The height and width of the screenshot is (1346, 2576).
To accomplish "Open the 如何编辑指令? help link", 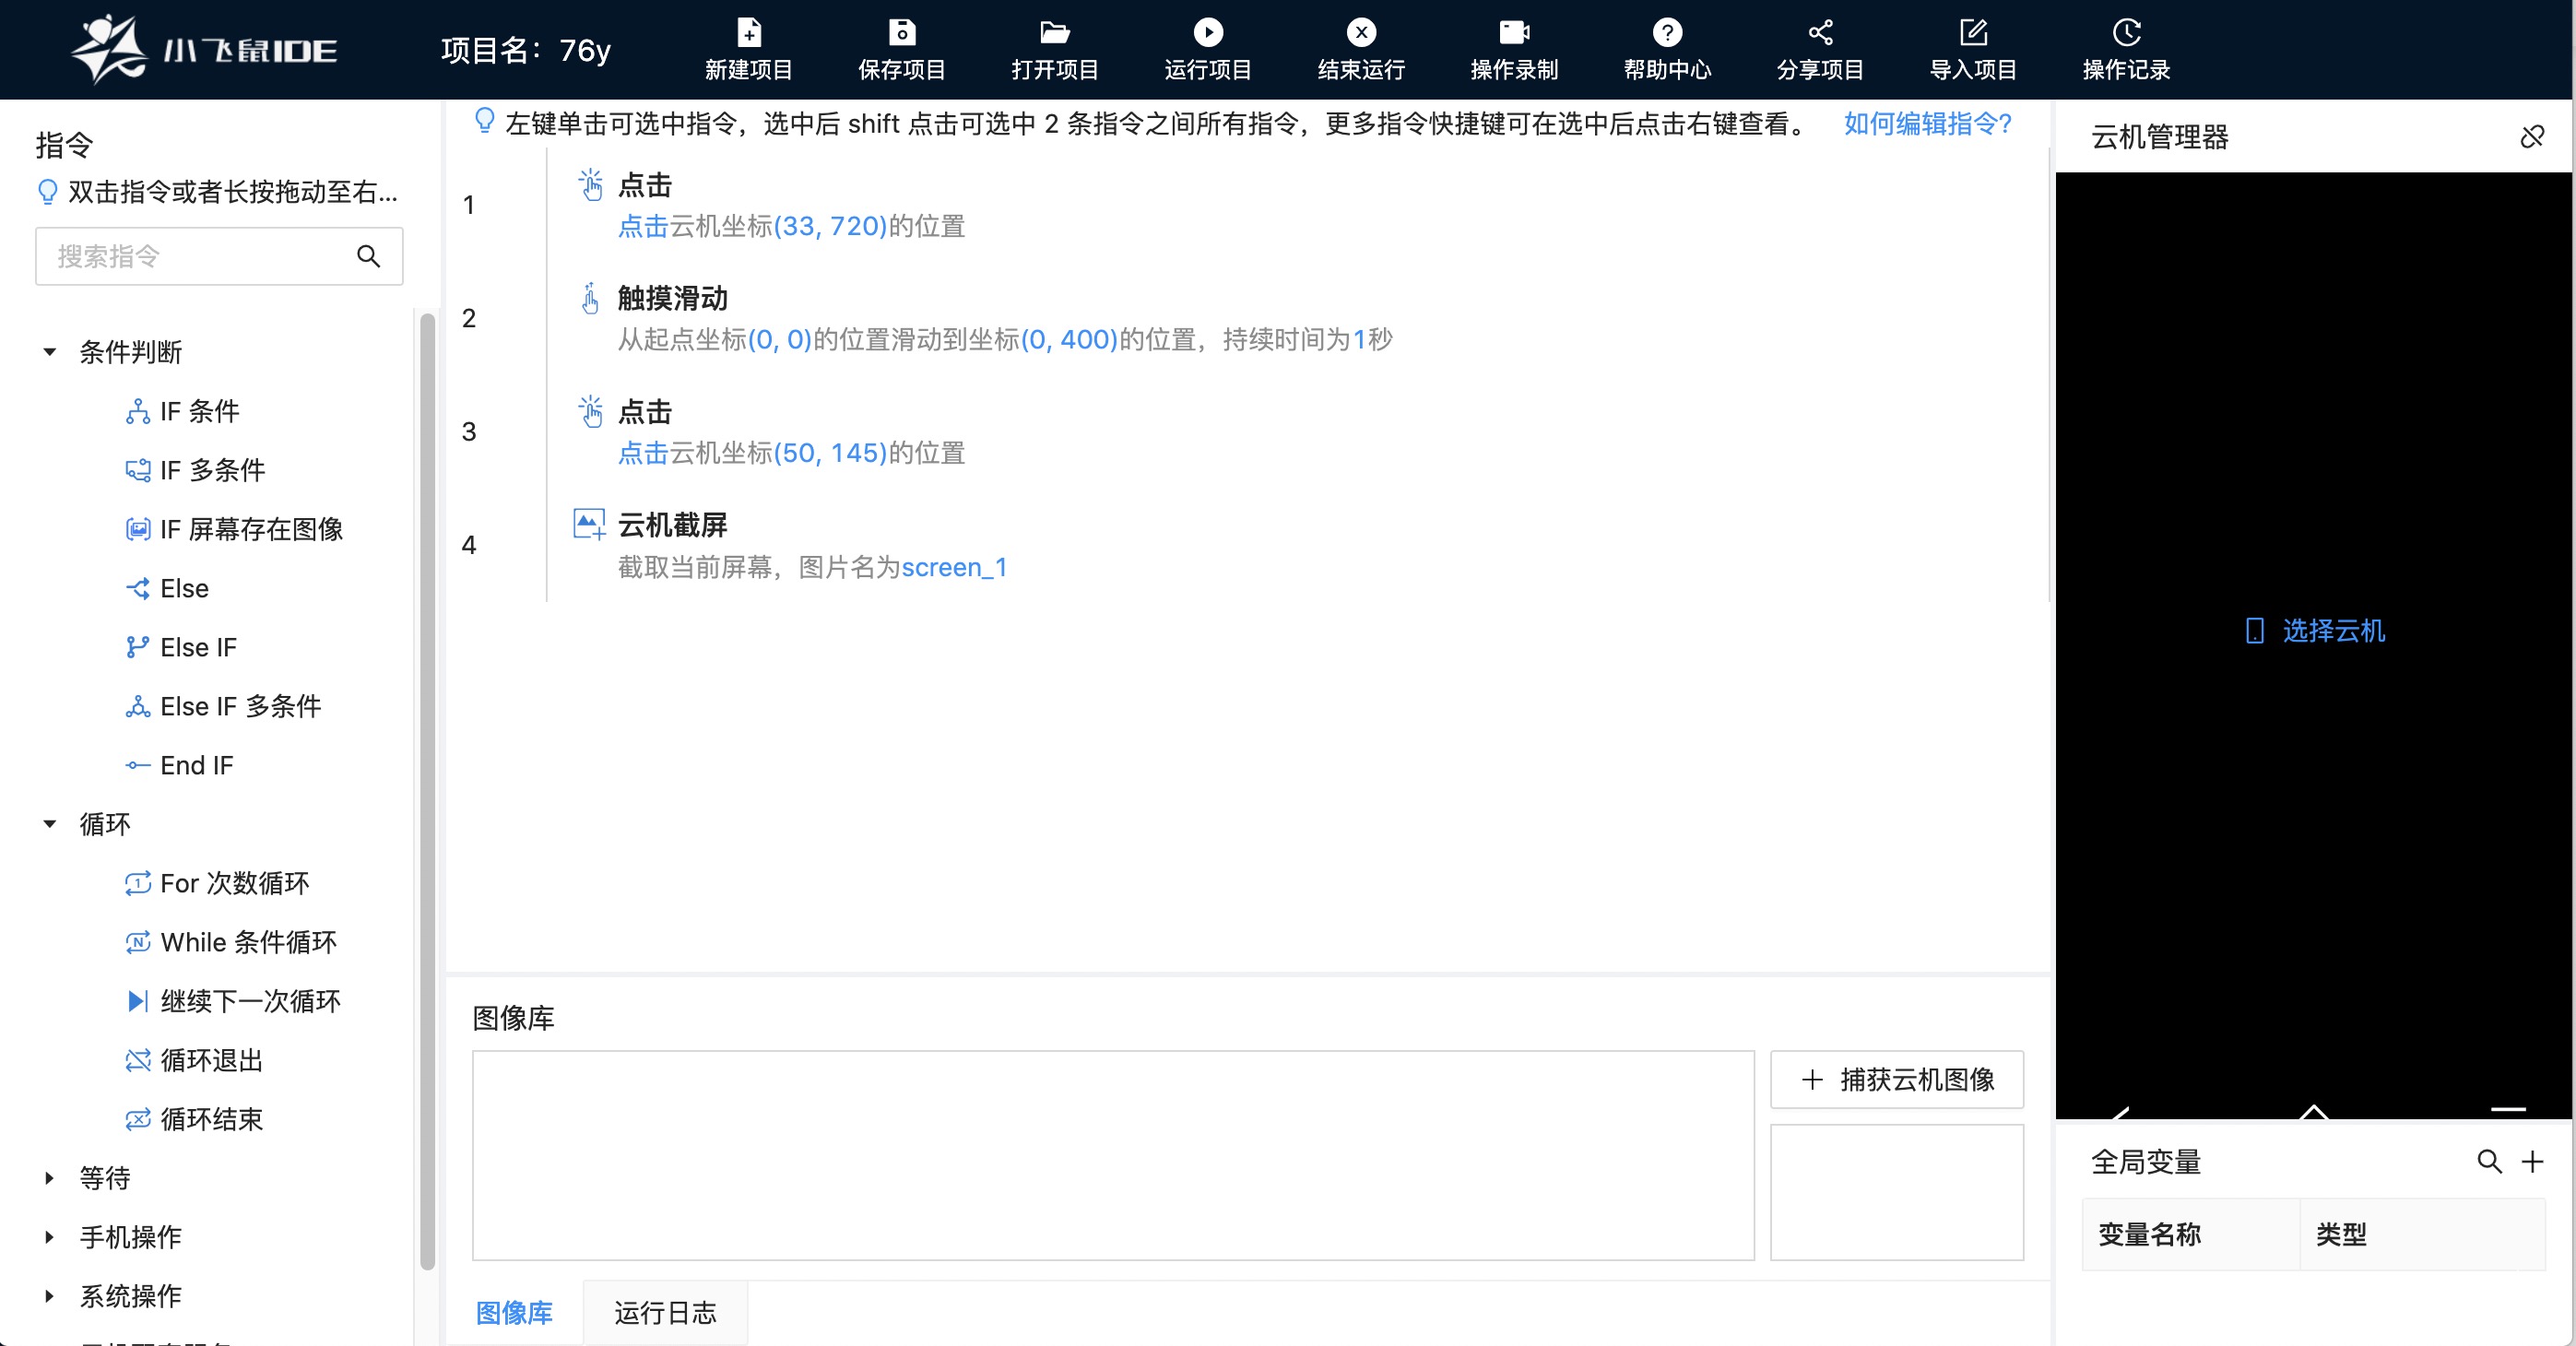I will pyautogui.click(x=1927, y=124).
